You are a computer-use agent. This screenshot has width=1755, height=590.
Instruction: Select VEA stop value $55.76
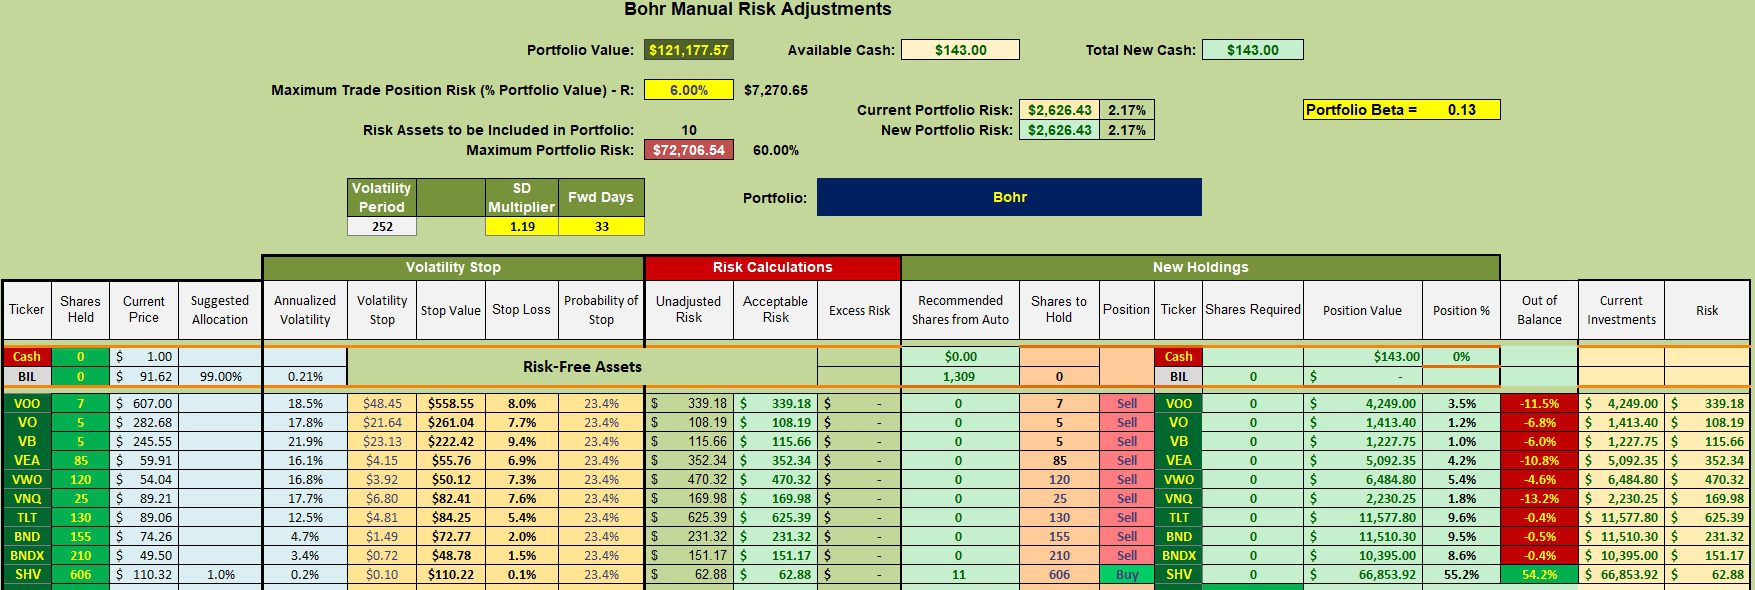450,461
